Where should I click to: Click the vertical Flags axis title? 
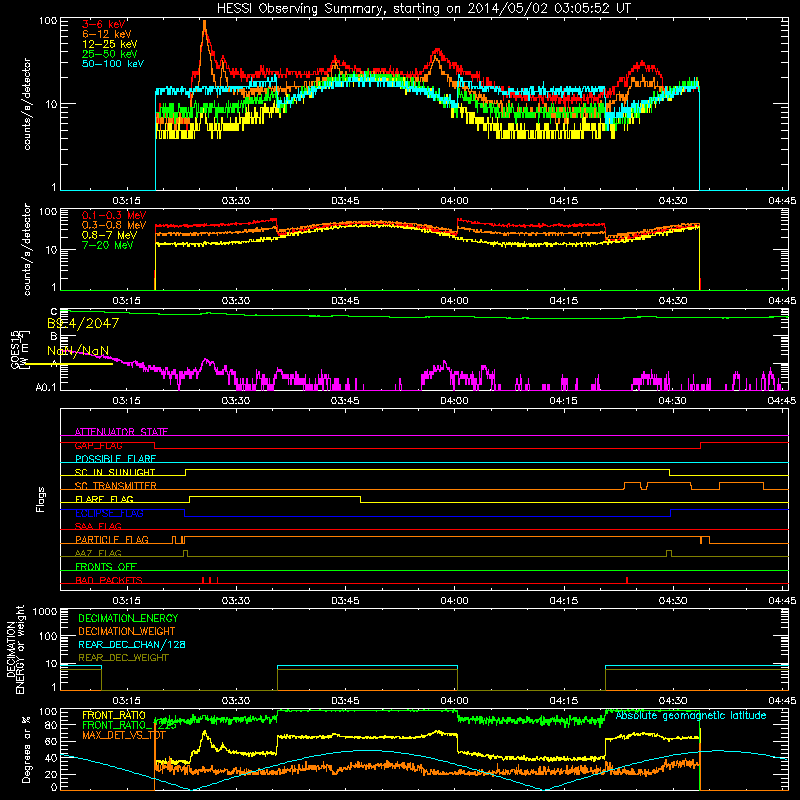coord(40,499)
